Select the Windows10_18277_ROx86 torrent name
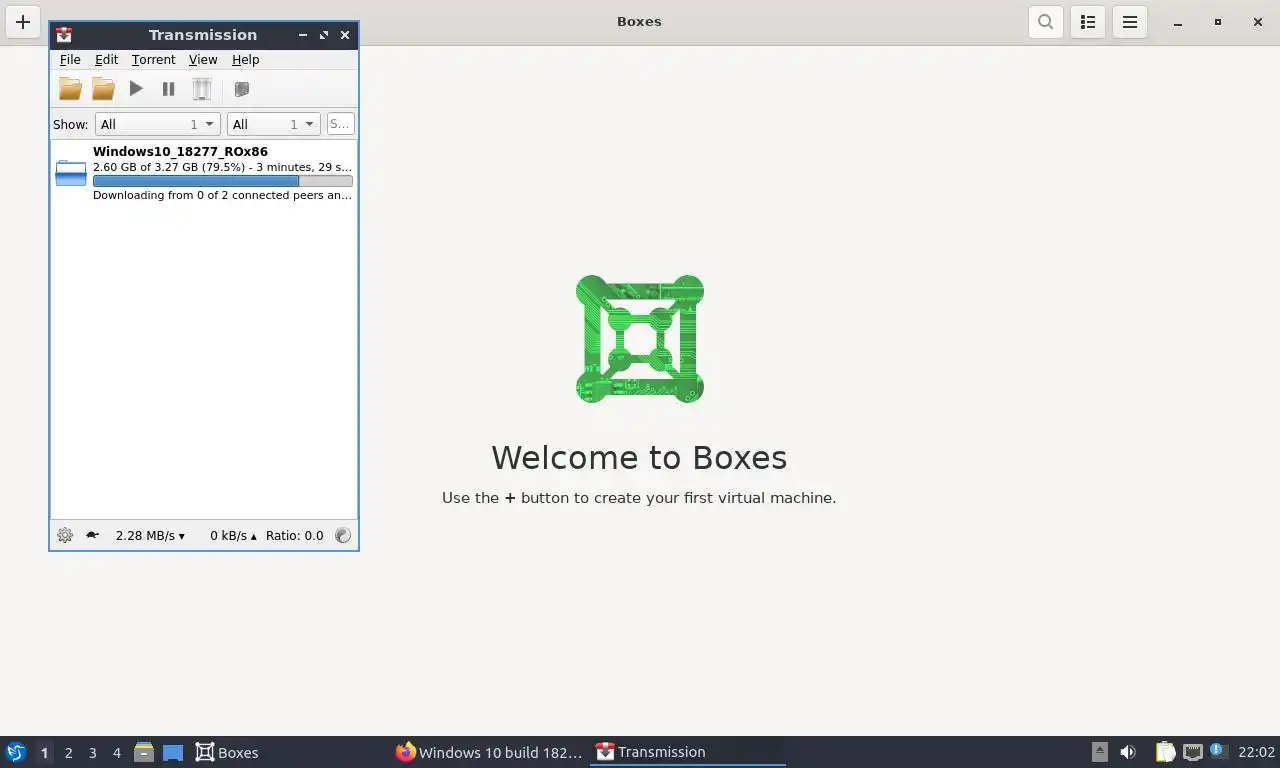Image resolution: width=1280 pixels, height=768 pixels. point(180,152)
